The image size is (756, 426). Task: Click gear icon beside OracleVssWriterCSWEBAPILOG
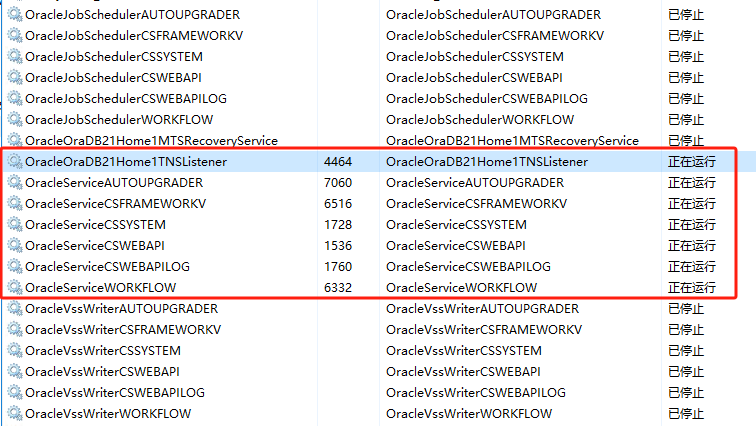[15, 392]
